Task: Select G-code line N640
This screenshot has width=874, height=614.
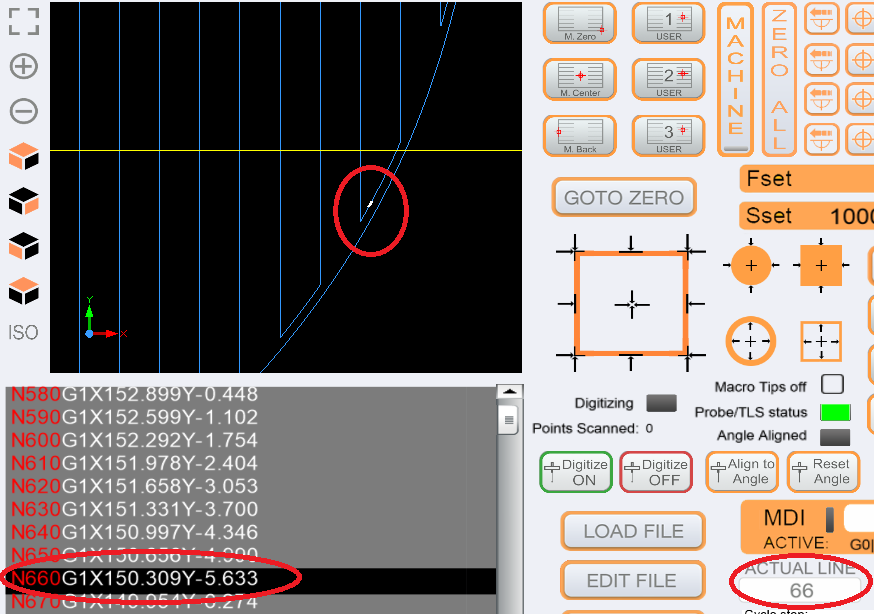Action: click(x=251, y=532)
